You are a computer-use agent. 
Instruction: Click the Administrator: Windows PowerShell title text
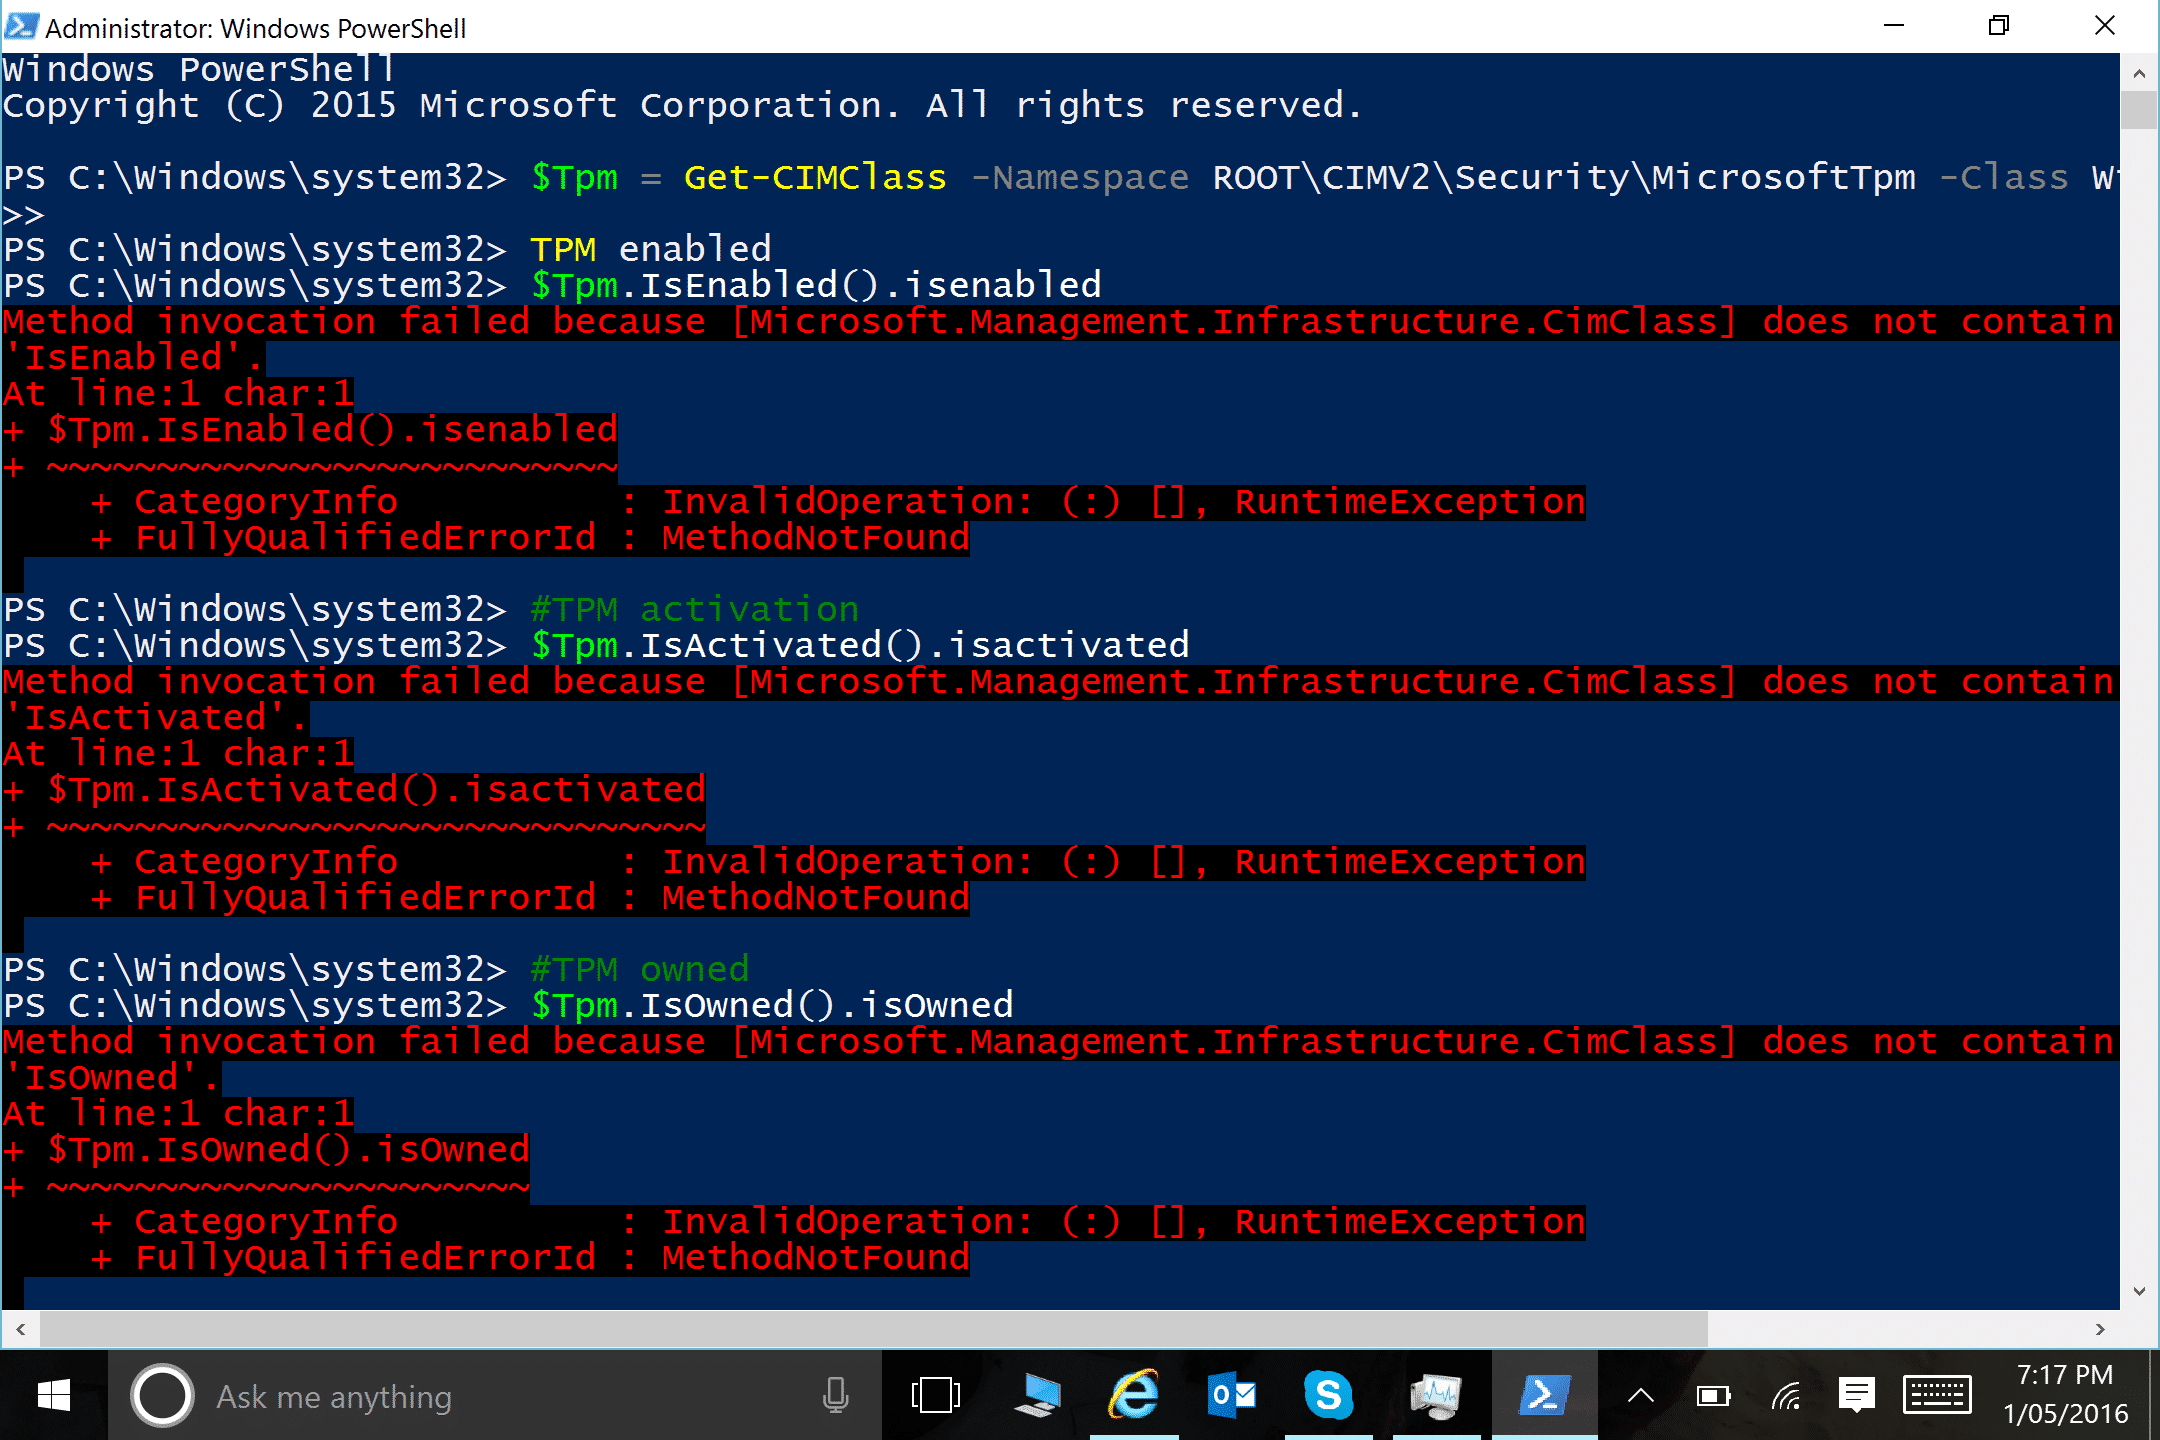256,28
